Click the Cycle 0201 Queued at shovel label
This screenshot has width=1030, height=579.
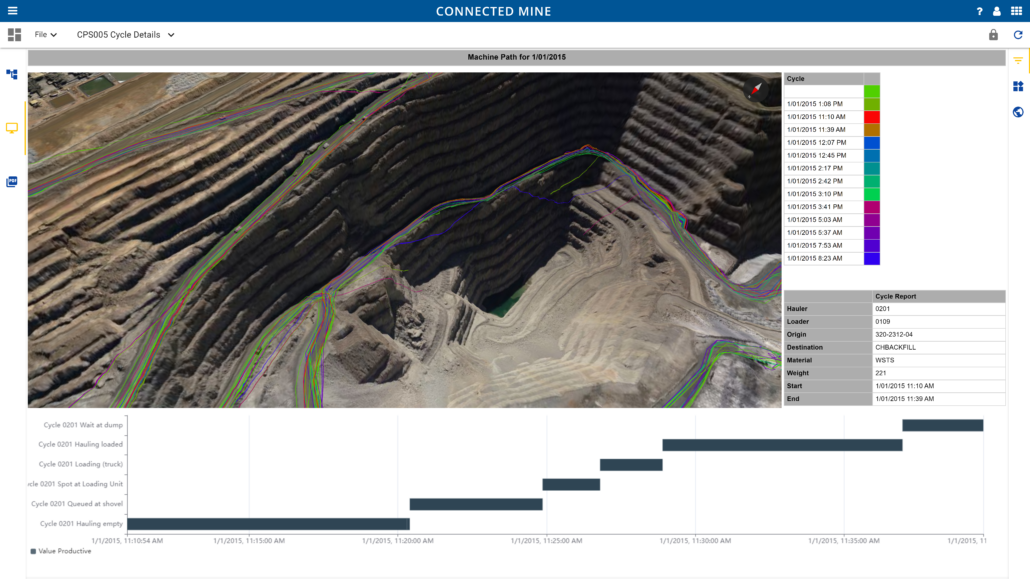tap(77, 504)
